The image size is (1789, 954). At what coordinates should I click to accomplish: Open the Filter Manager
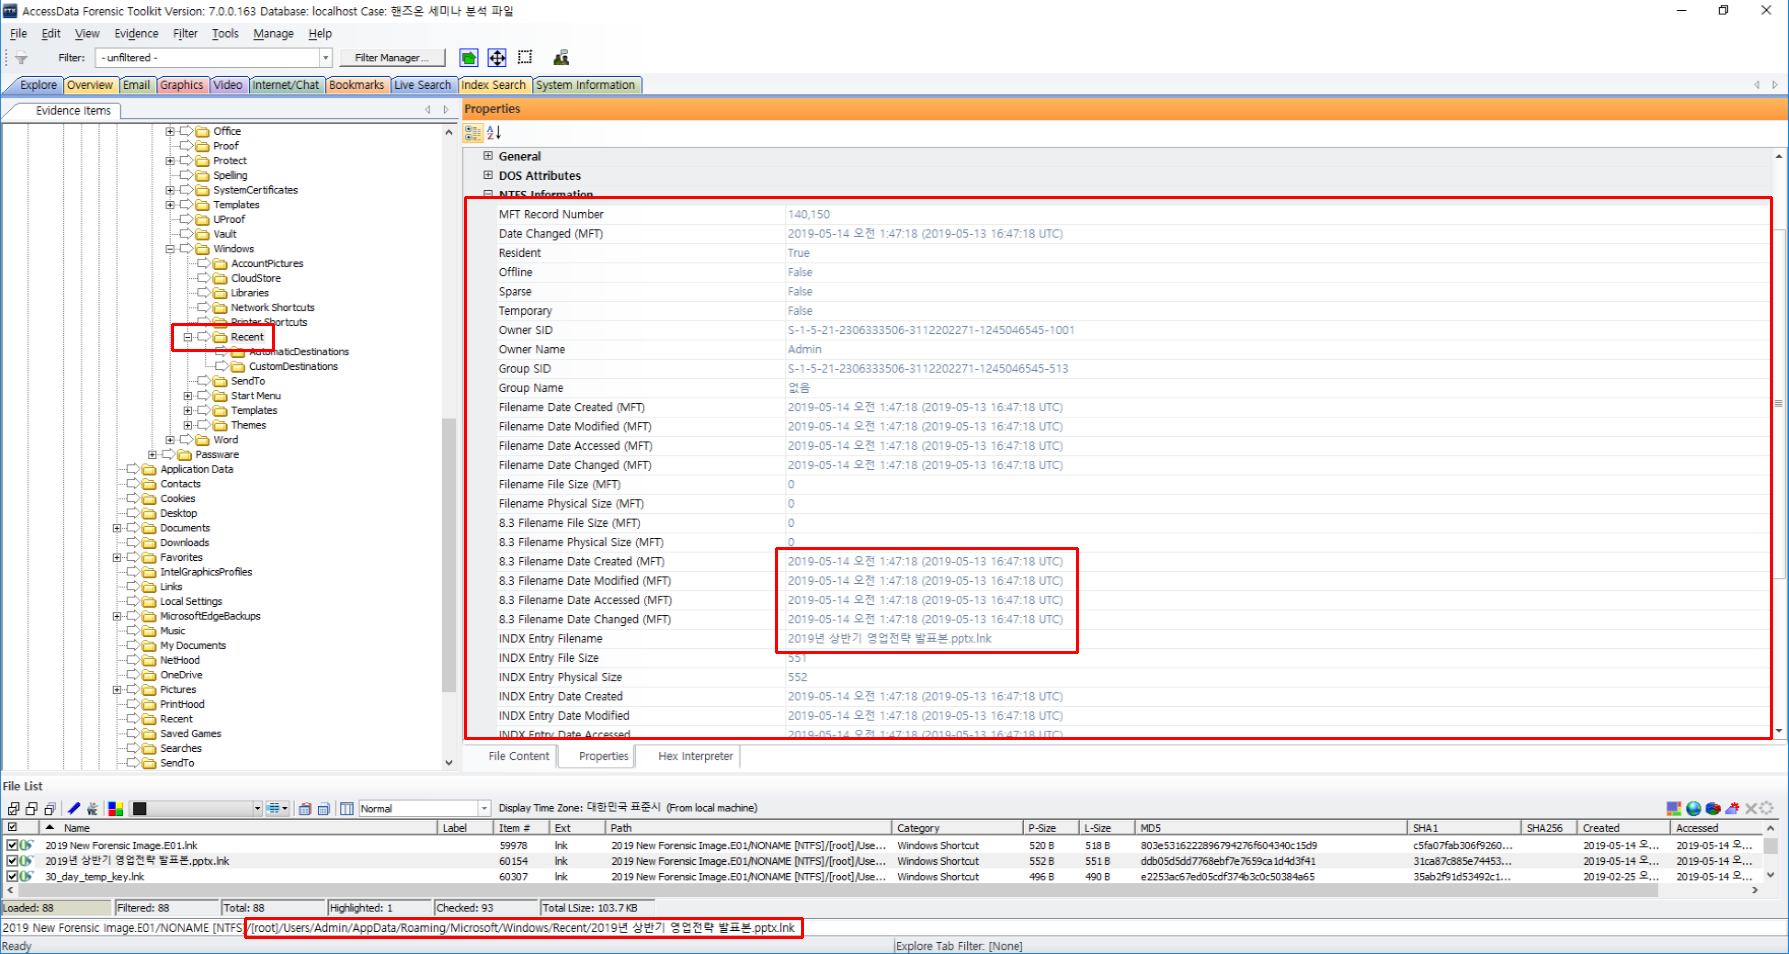(x=391, y=58)
